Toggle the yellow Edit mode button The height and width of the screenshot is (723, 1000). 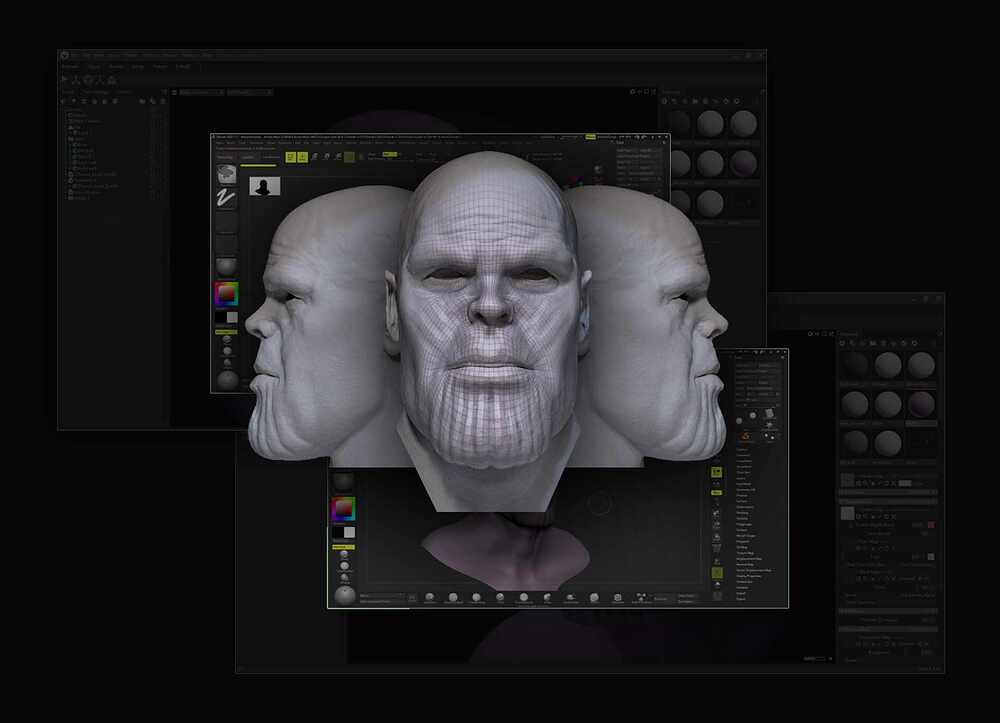tap(290, 157)
